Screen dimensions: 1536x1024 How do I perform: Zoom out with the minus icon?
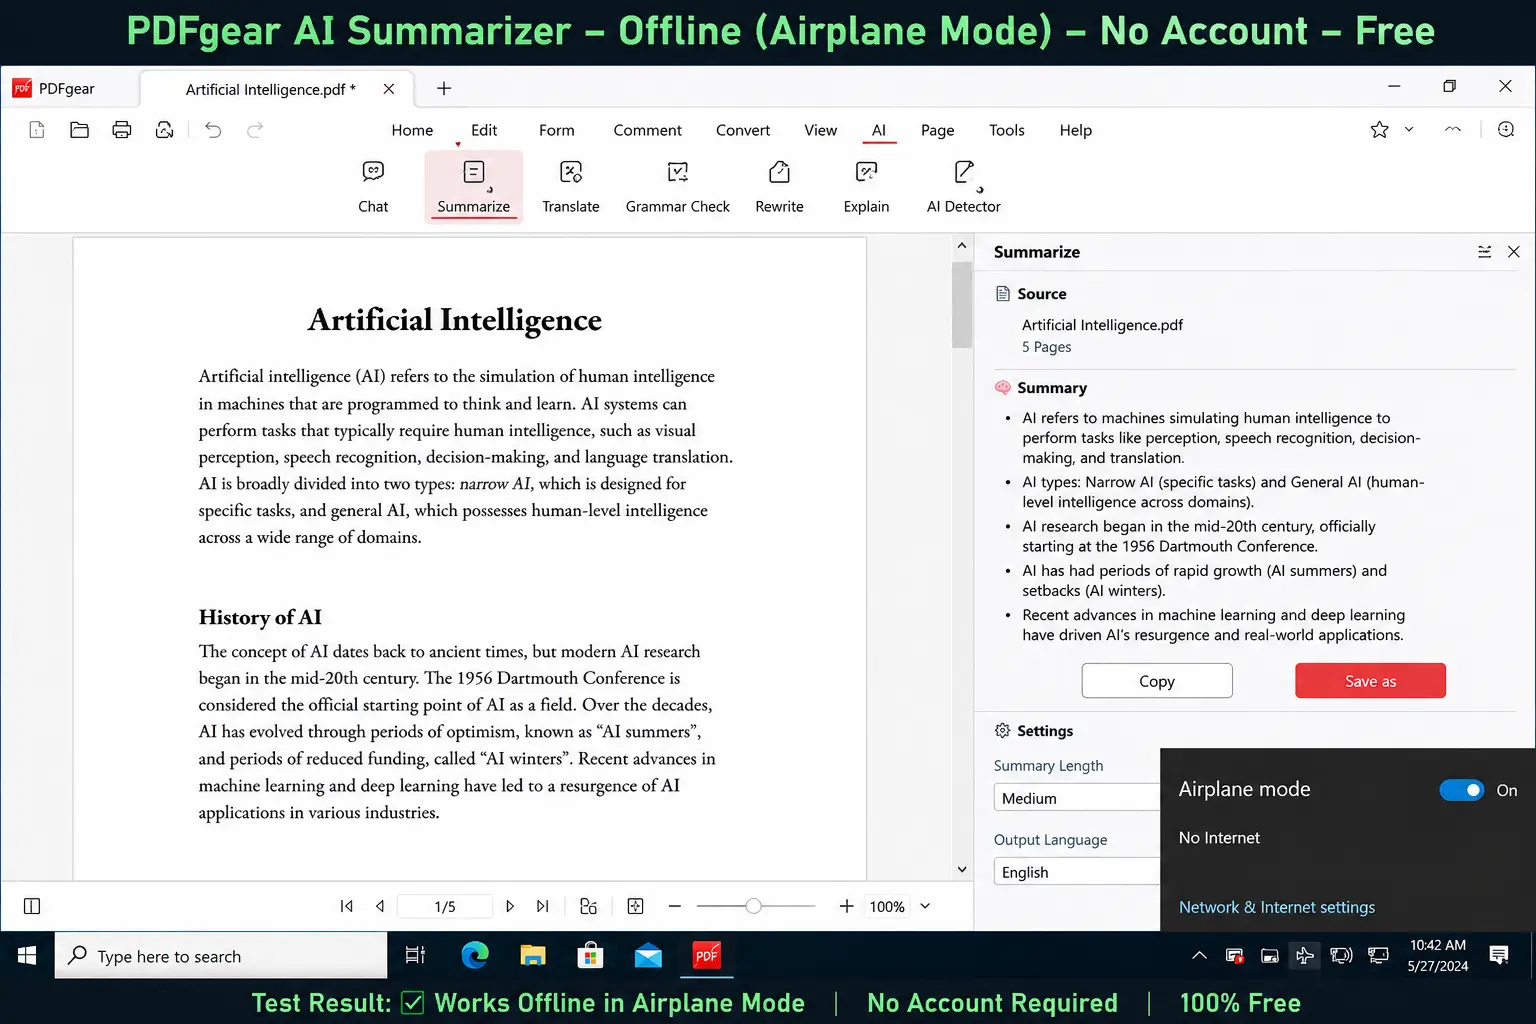tap(675, 906)
